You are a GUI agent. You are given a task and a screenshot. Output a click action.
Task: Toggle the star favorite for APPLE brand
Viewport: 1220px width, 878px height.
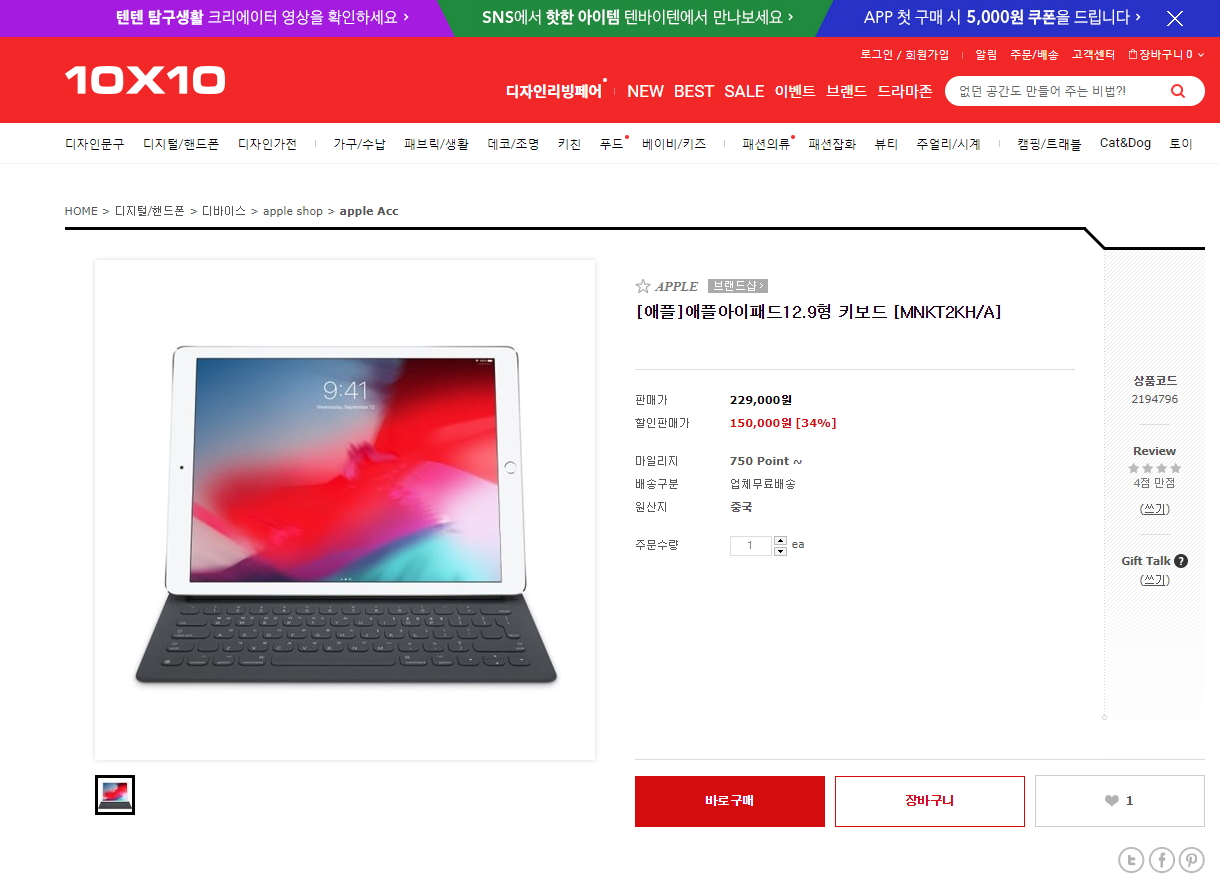tap(643, 286)
